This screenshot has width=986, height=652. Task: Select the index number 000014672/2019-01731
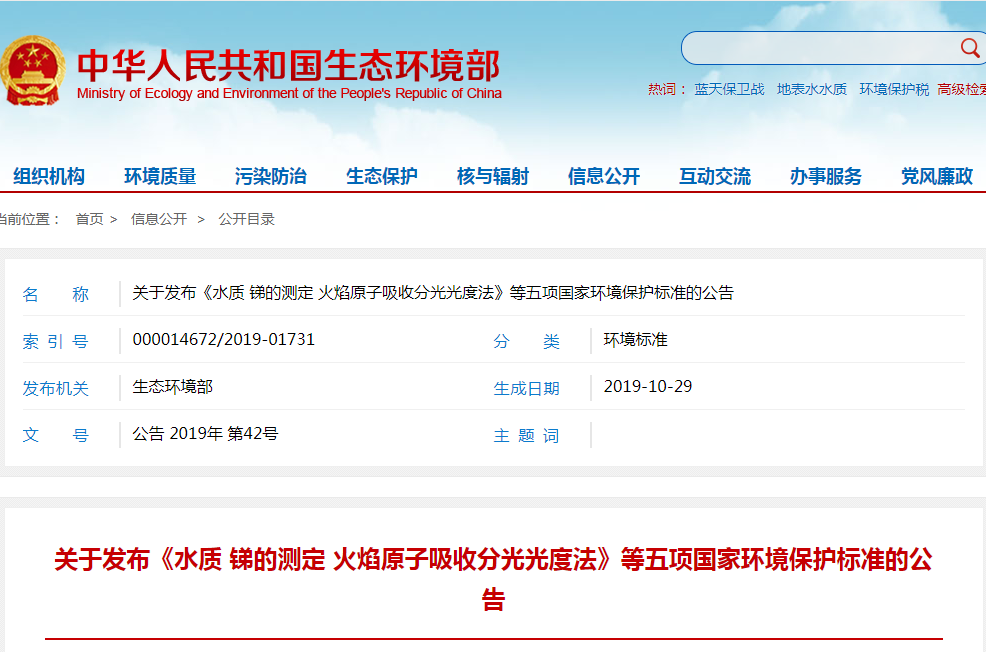click(x=223, y=340)
